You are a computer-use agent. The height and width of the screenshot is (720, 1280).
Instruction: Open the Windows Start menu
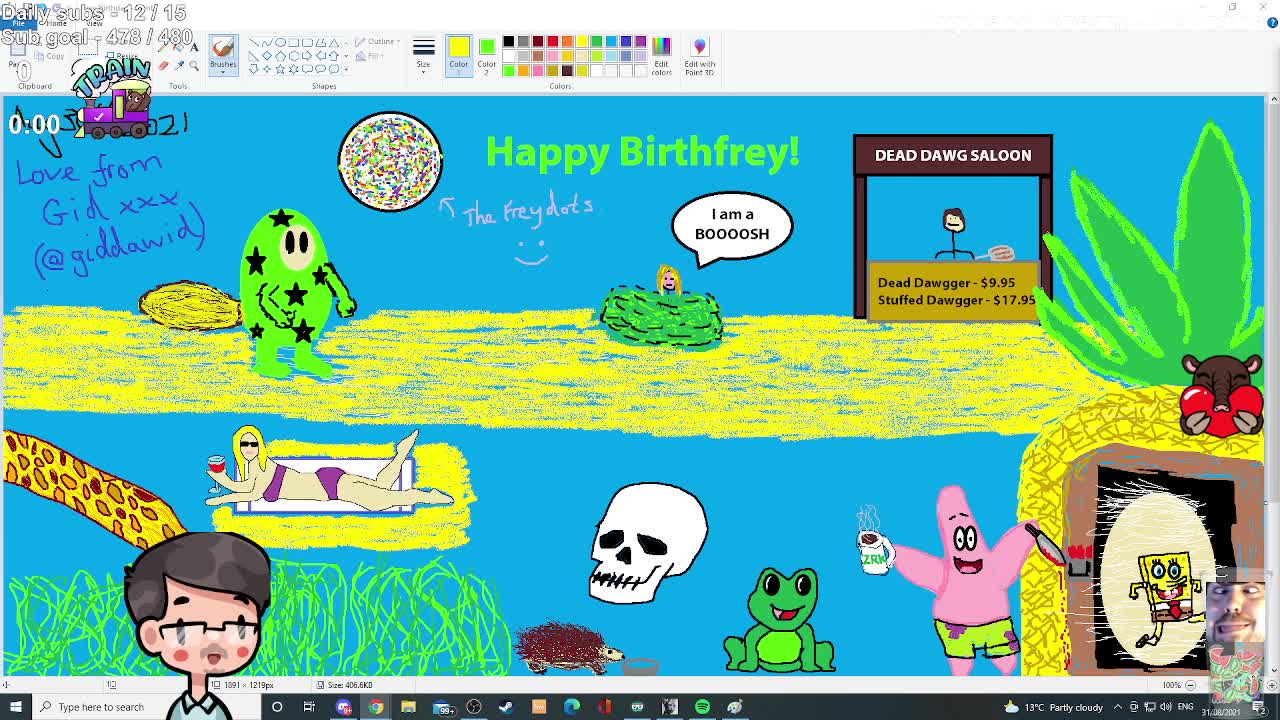(16, 707)
